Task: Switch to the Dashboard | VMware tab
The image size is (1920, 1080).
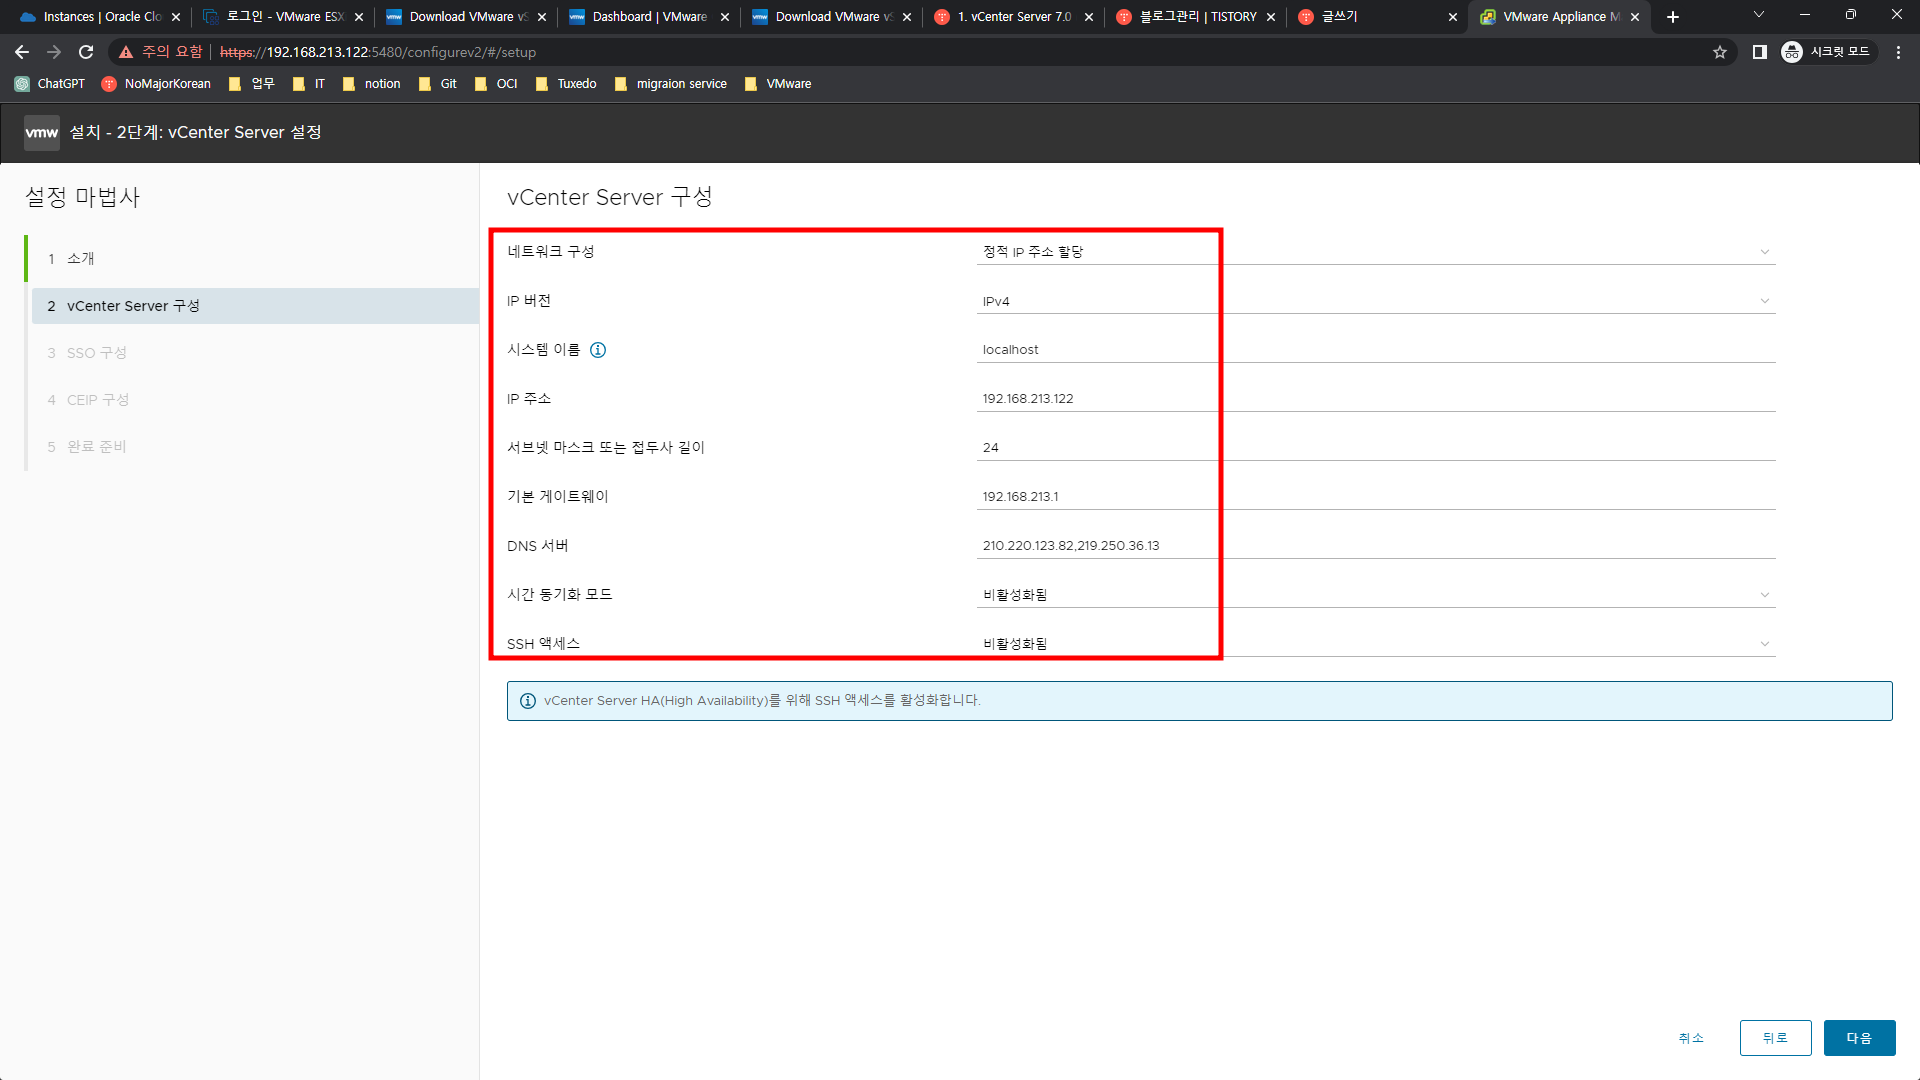Action: 648,17
